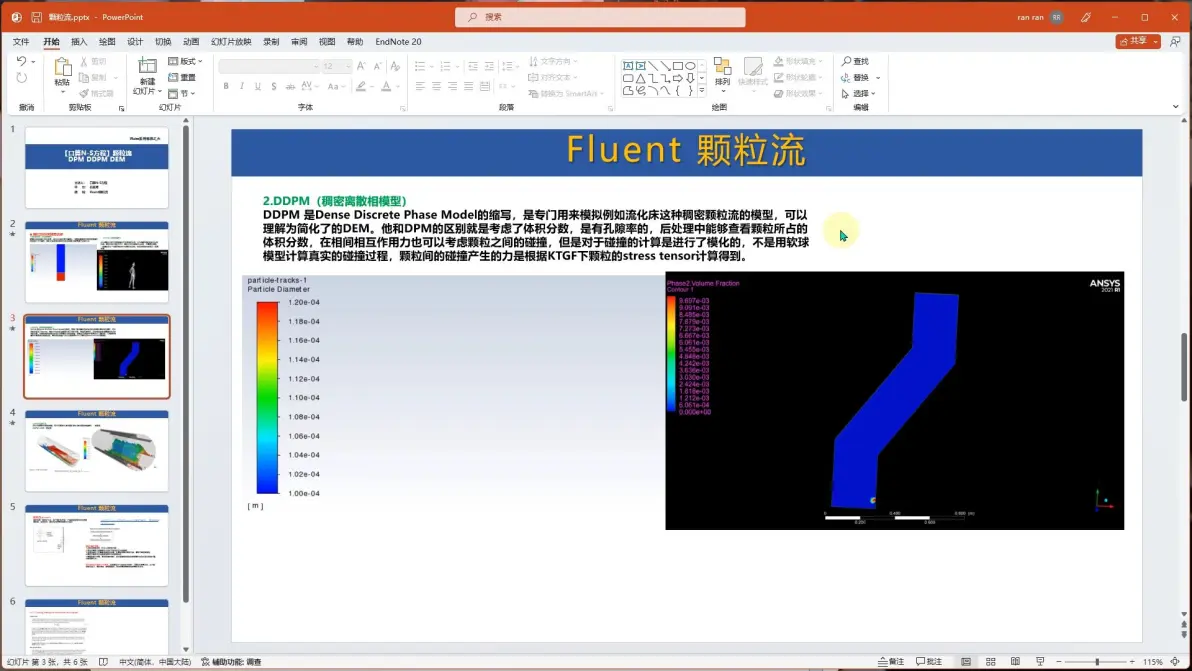Open the EndNote 20 tab
The width and height of the screenshot is (1192, 671).
coord(398,42)
